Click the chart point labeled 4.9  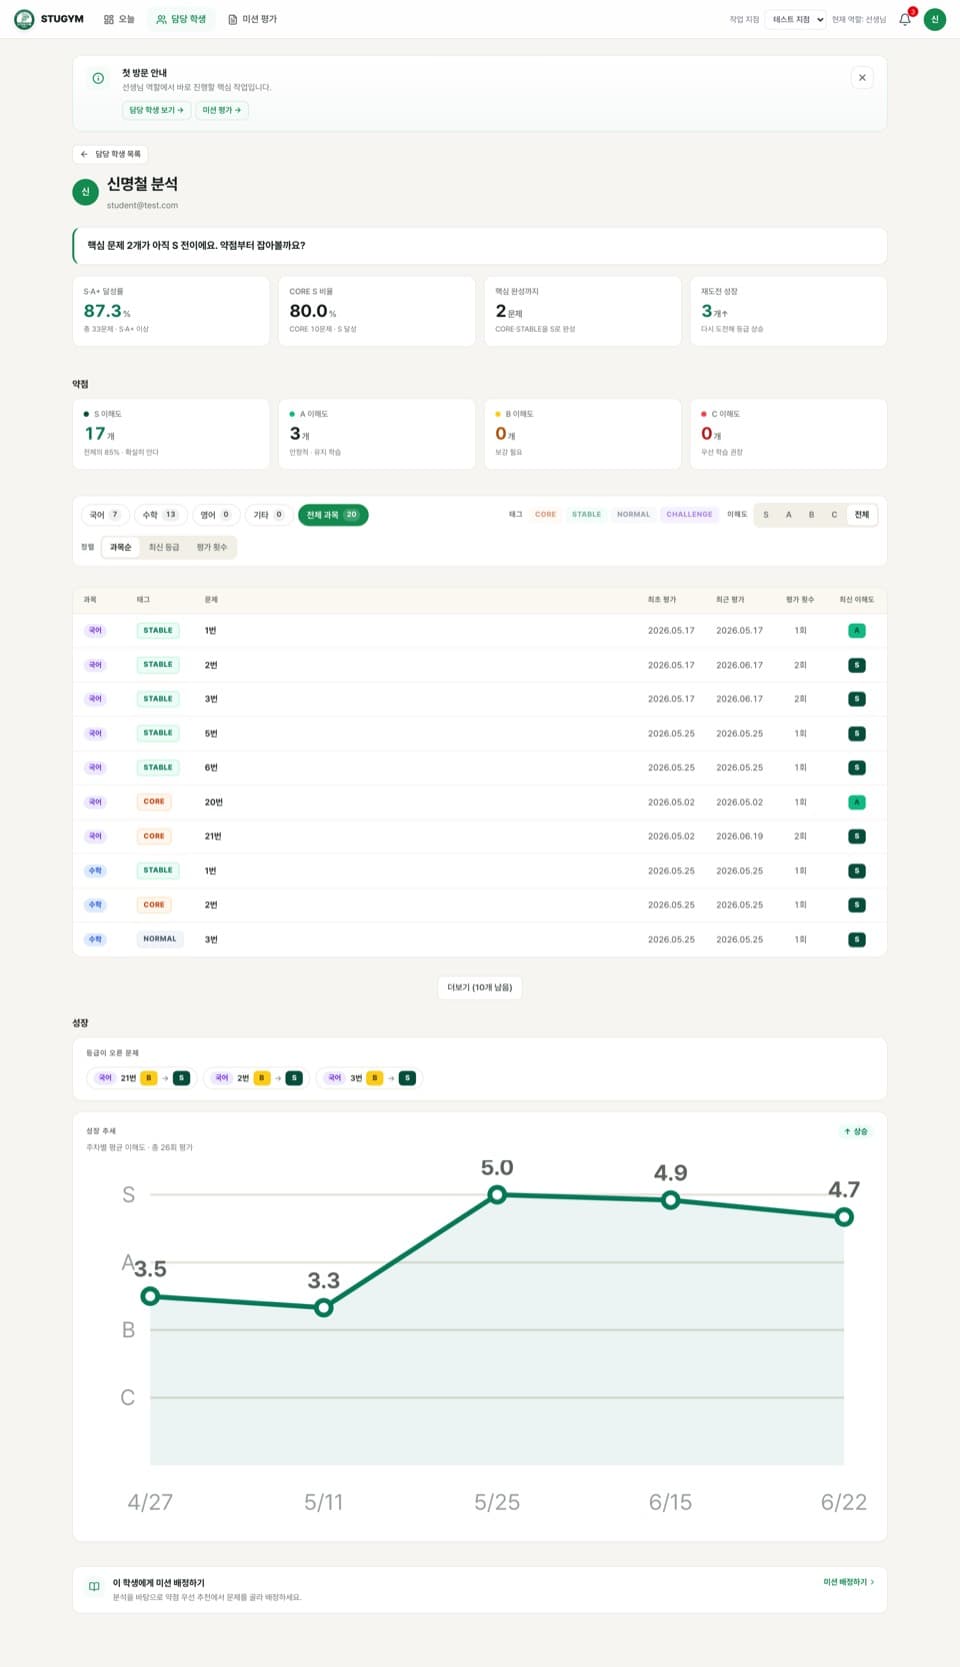coord(671,1200)
